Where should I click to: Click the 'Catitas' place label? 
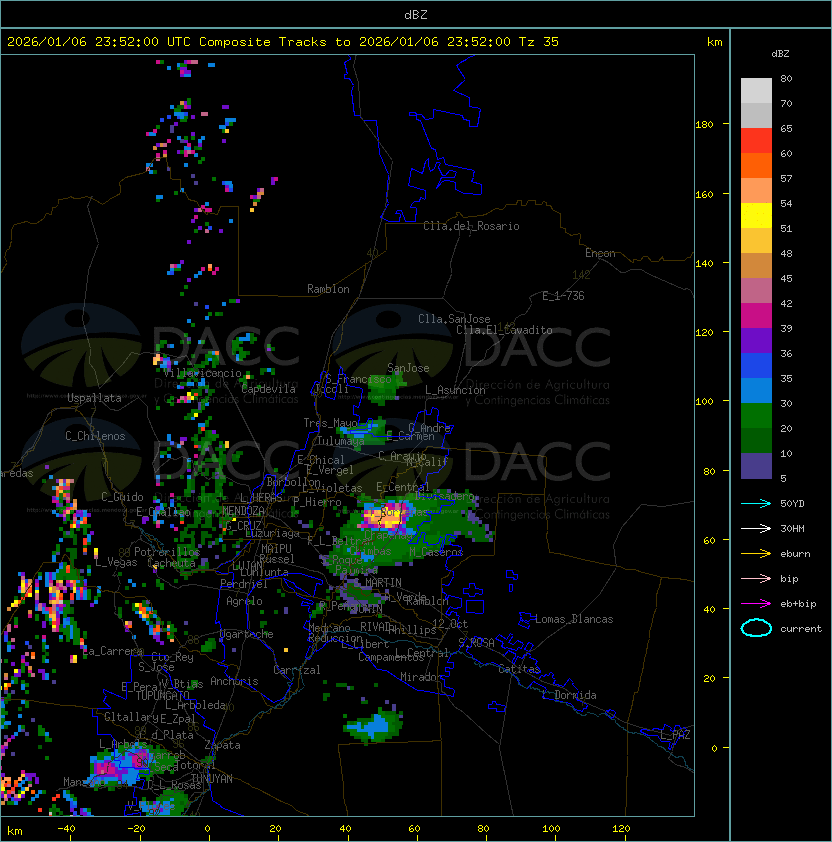[x=519, y=669]
